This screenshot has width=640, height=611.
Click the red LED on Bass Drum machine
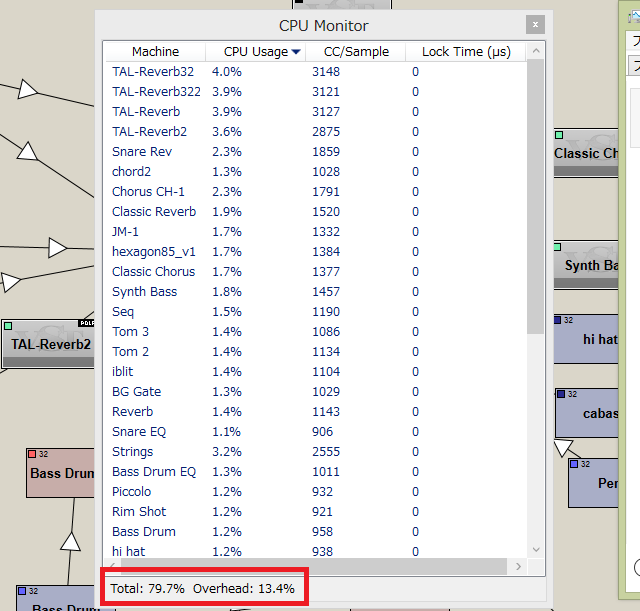pyautogui.click(x=32, y=454)
